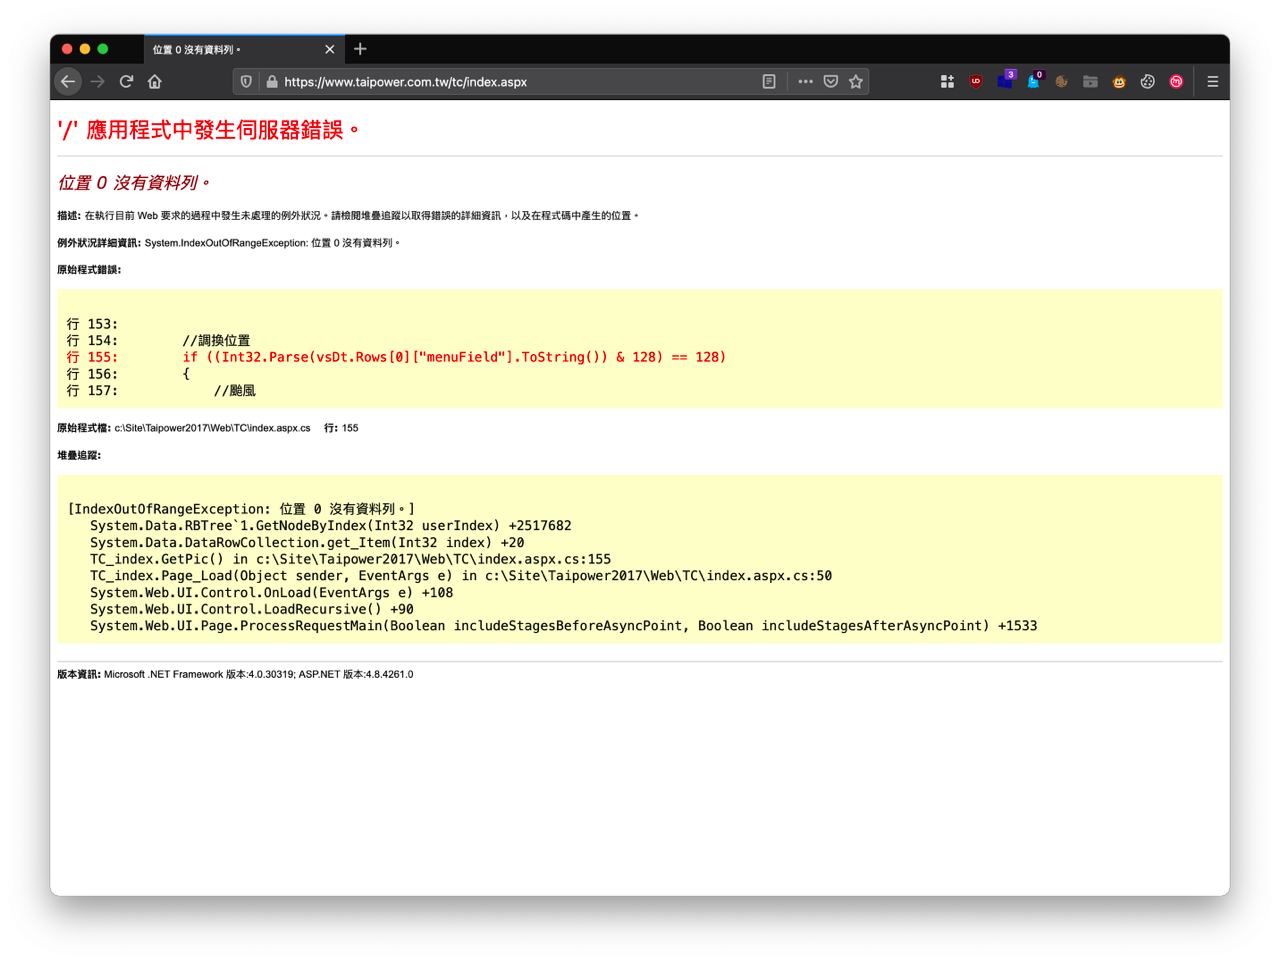This screenshot has width=1280, height=962.
Task: Open the Firefox hamburger menu
Action: point(1212,82)
